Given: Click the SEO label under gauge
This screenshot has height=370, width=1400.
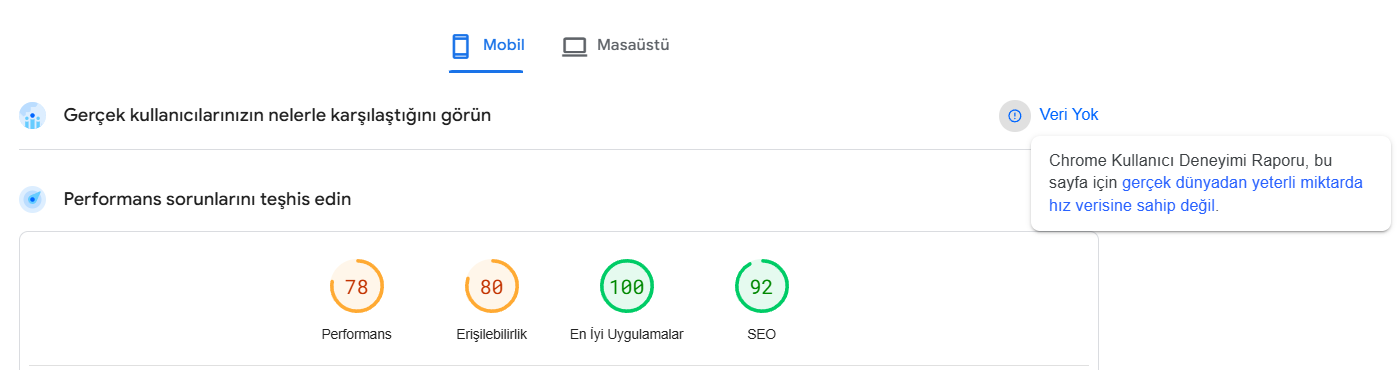Looking at the screenshot, I should [x=761, y=335].
